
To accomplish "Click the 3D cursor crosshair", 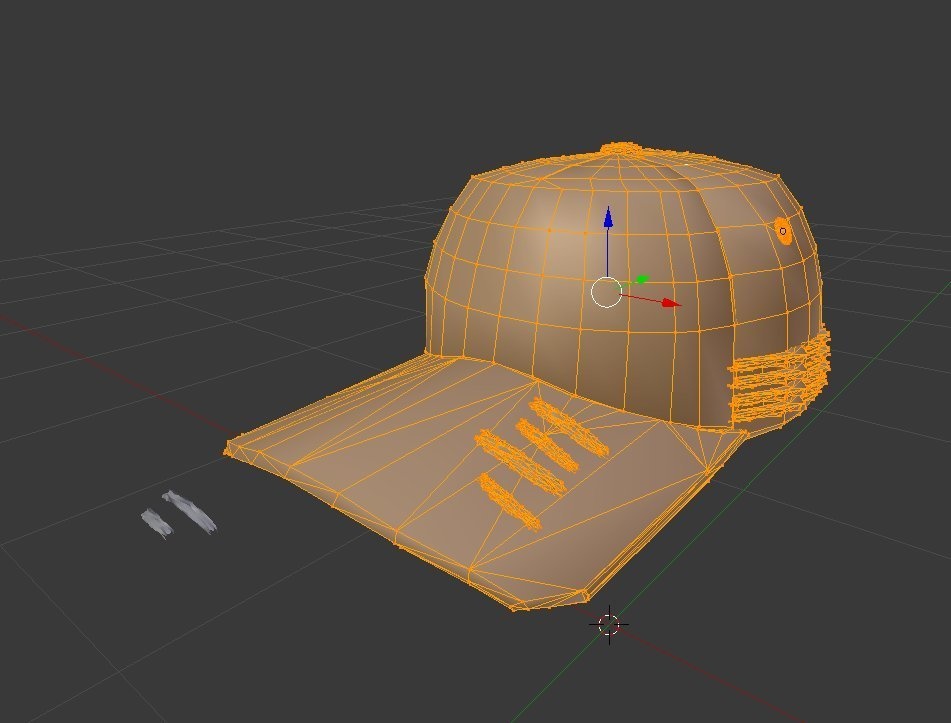I will click(x=609, y=624).
